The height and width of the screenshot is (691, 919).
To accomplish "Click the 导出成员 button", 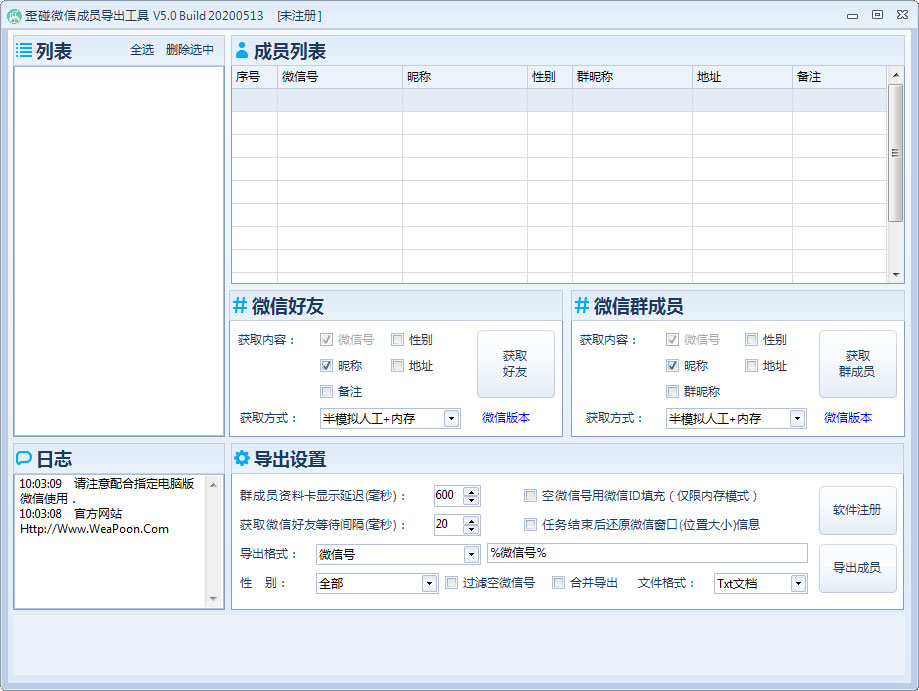I will coord(856,568).
